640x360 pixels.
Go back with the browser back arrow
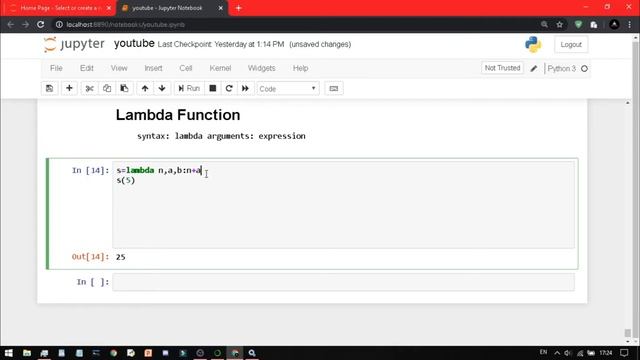(x=11, y=24)
